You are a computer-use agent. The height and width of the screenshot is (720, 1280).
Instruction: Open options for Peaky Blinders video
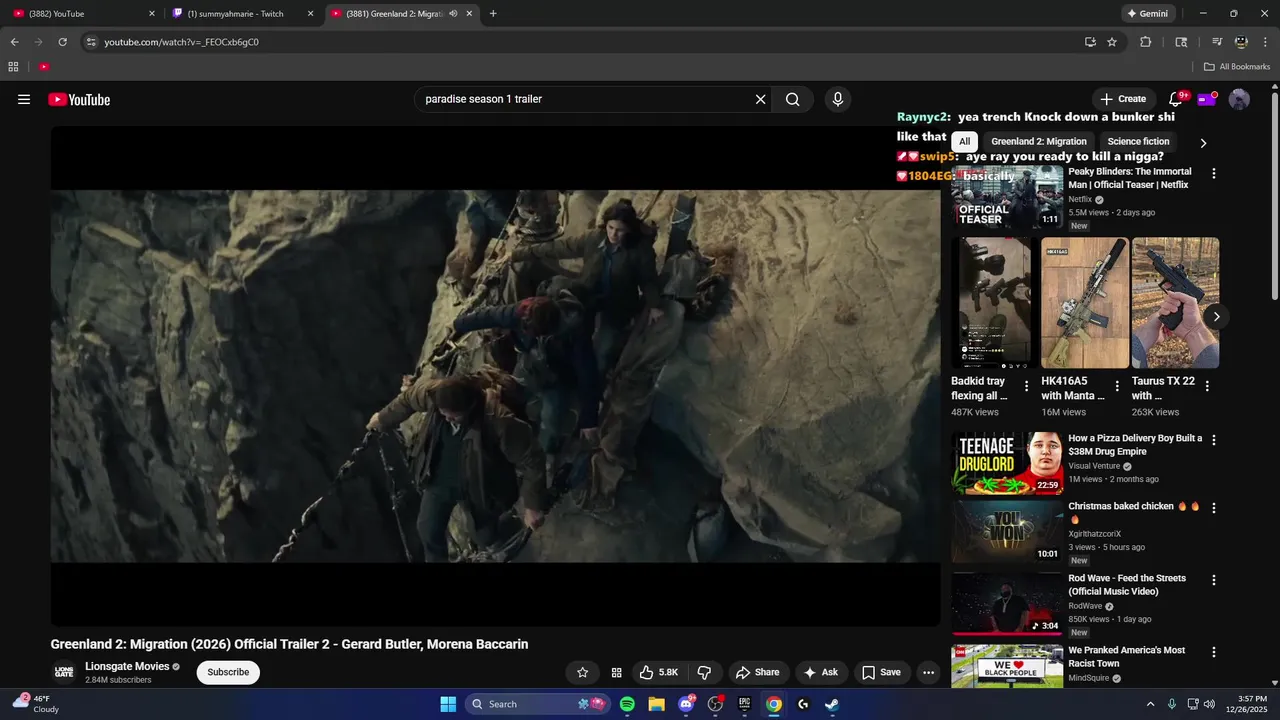1214,173
